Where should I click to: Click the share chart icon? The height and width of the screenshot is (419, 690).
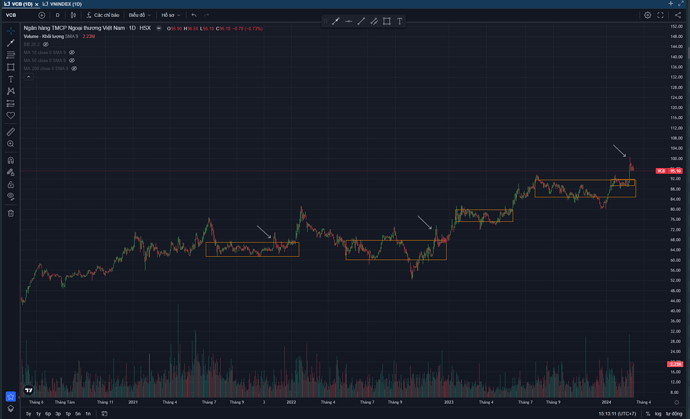coord(678,15)
